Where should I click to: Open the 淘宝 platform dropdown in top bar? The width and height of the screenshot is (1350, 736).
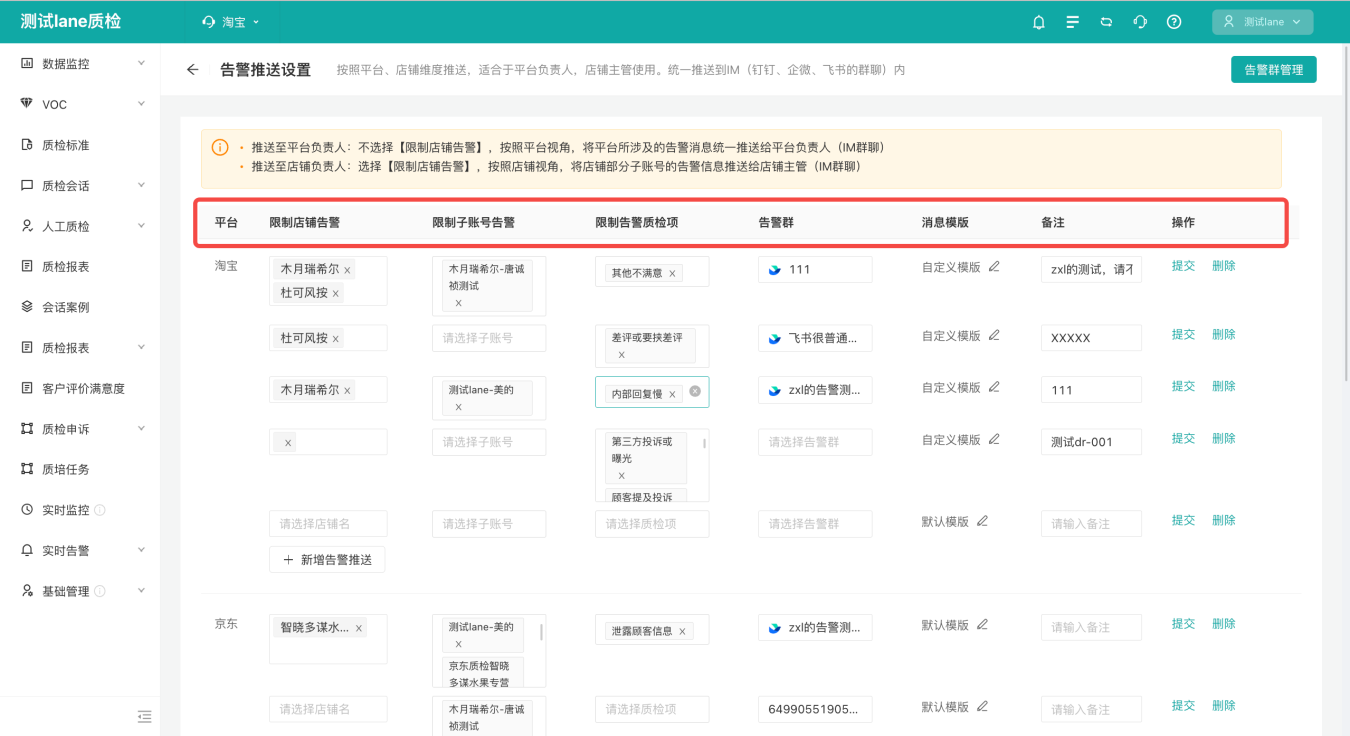231,21
